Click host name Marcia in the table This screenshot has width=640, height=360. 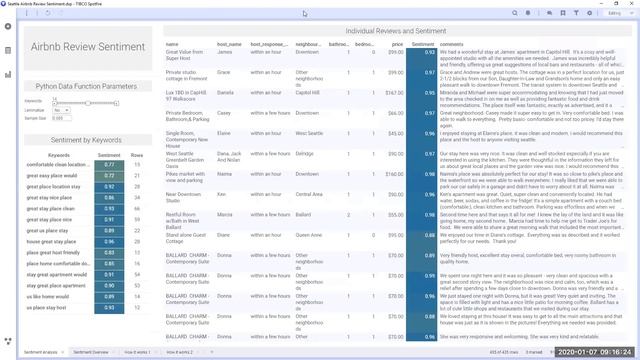tap(224, 215)
